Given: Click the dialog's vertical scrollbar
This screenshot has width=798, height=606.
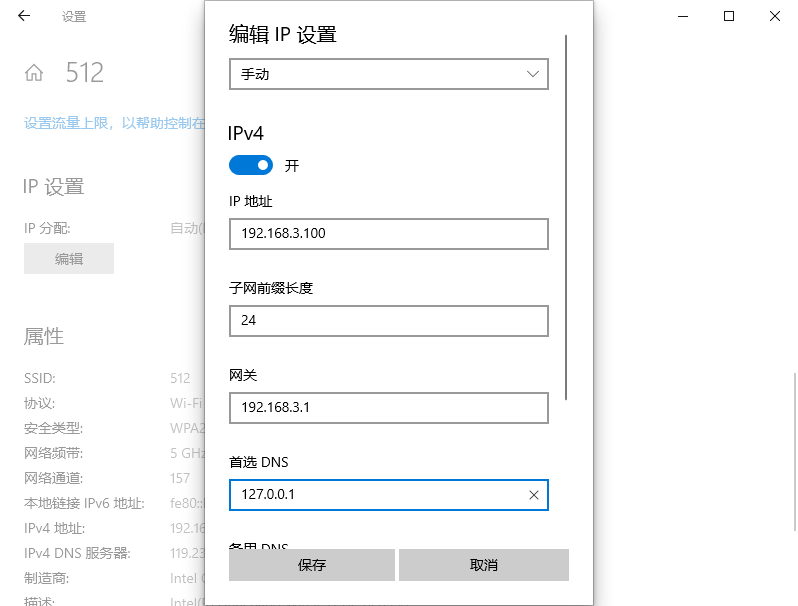Looking at the screenshot, I should click(x=566, y=217).
